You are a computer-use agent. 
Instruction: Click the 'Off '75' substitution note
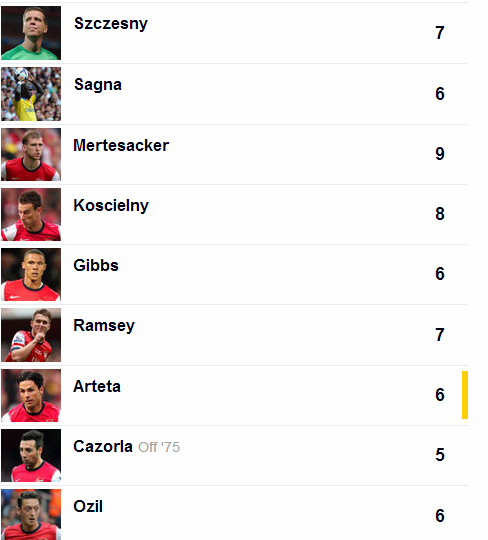click(159, 447)
